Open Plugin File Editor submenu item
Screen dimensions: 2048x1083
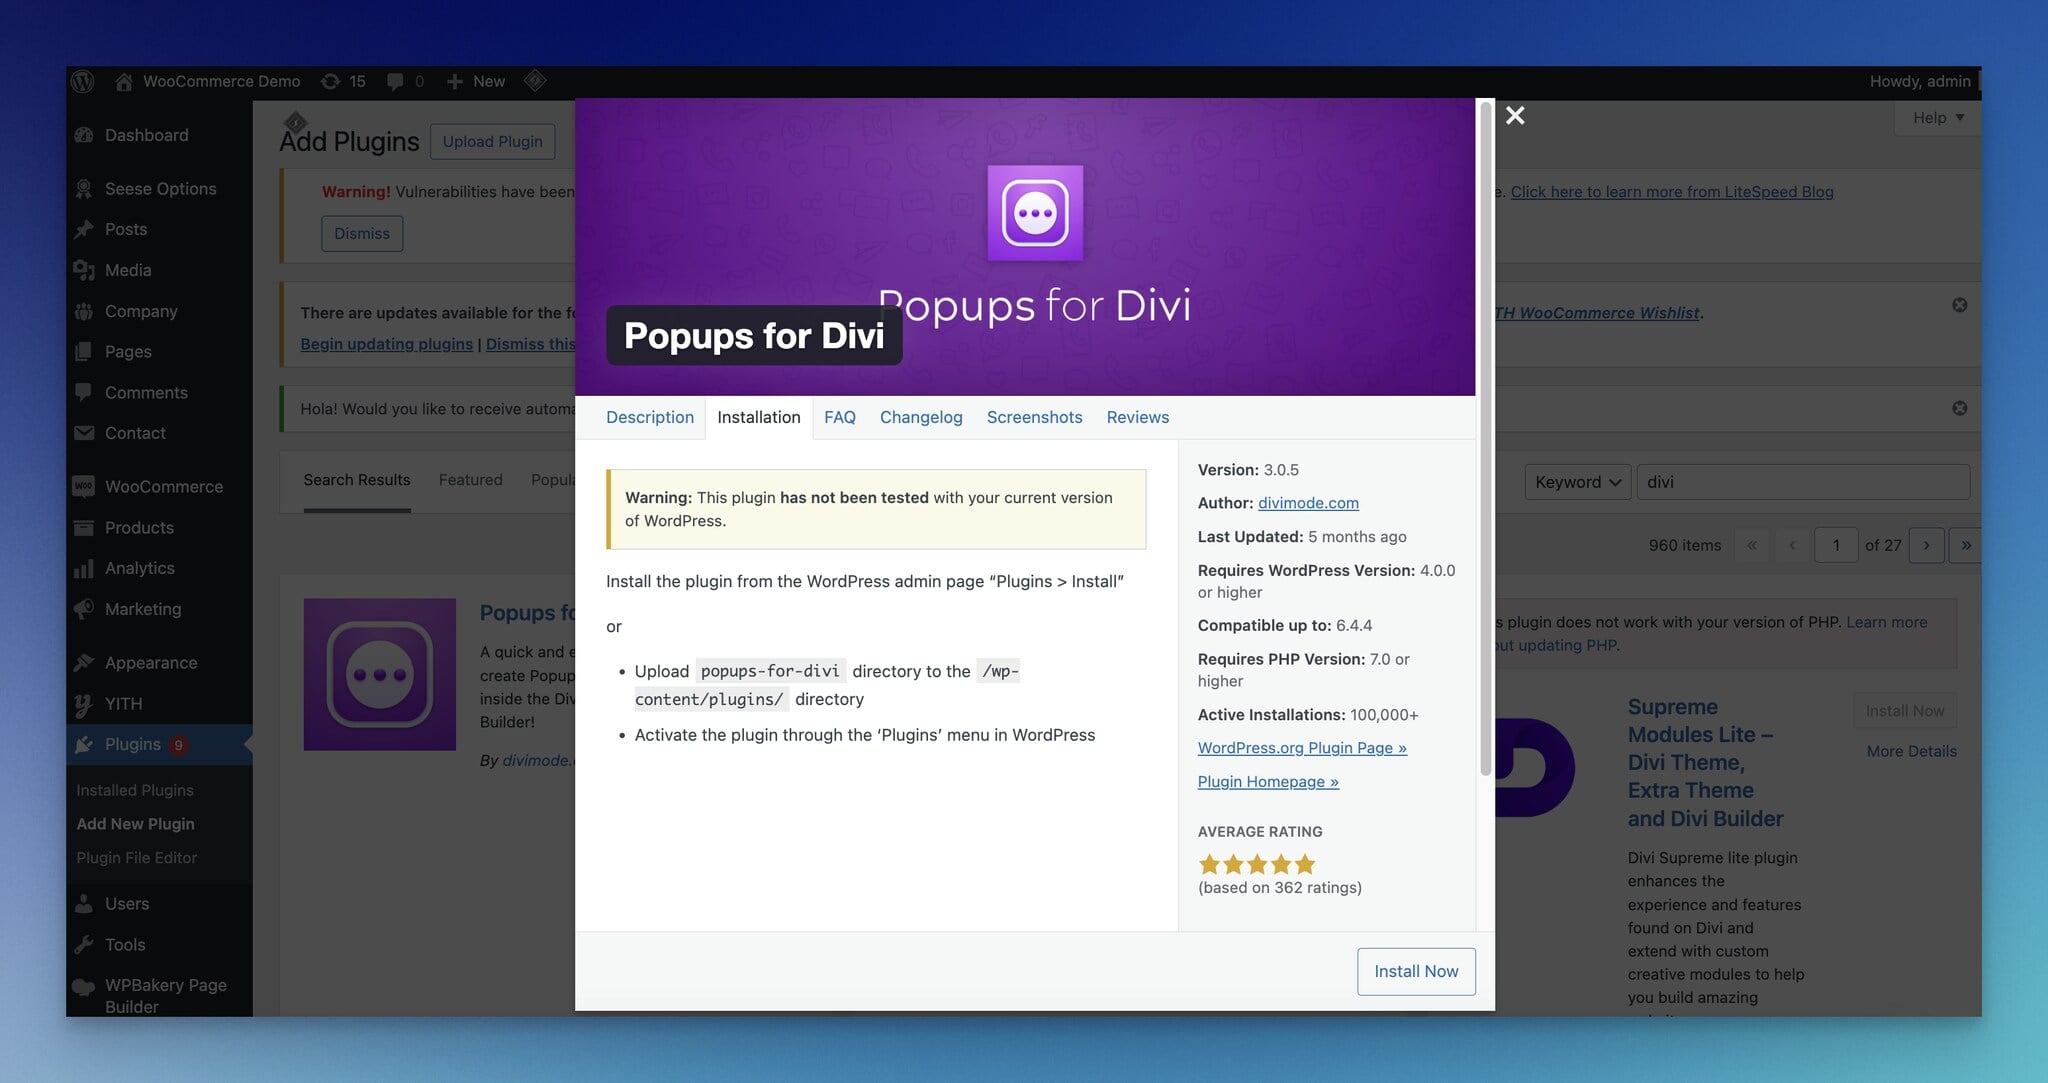pyautogui.click(x=136, y=858)
